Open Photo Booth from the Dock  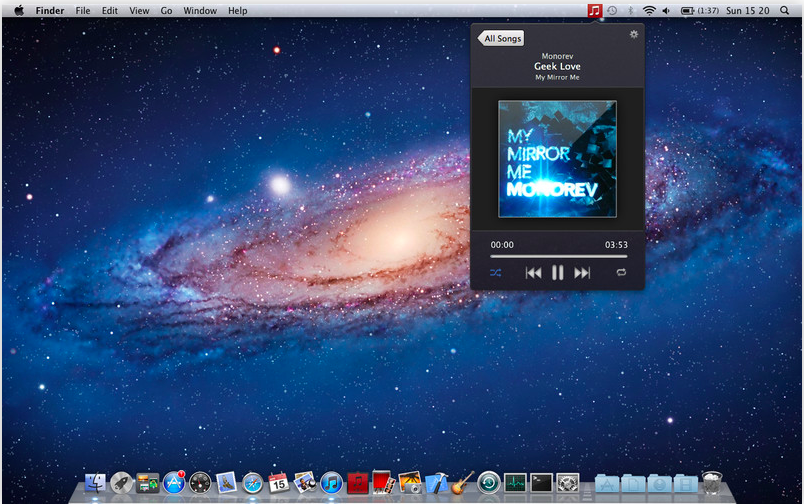click(x=384, y=482)
